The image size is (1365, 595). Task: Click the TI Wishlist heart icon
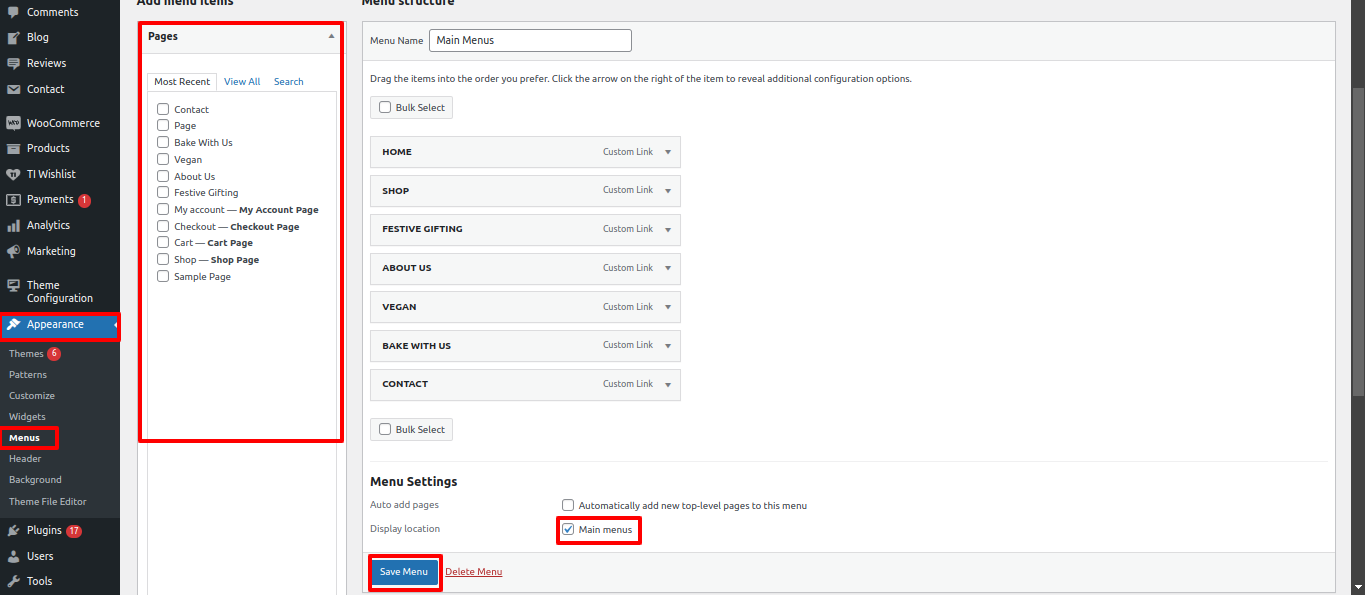coord(13,174)
